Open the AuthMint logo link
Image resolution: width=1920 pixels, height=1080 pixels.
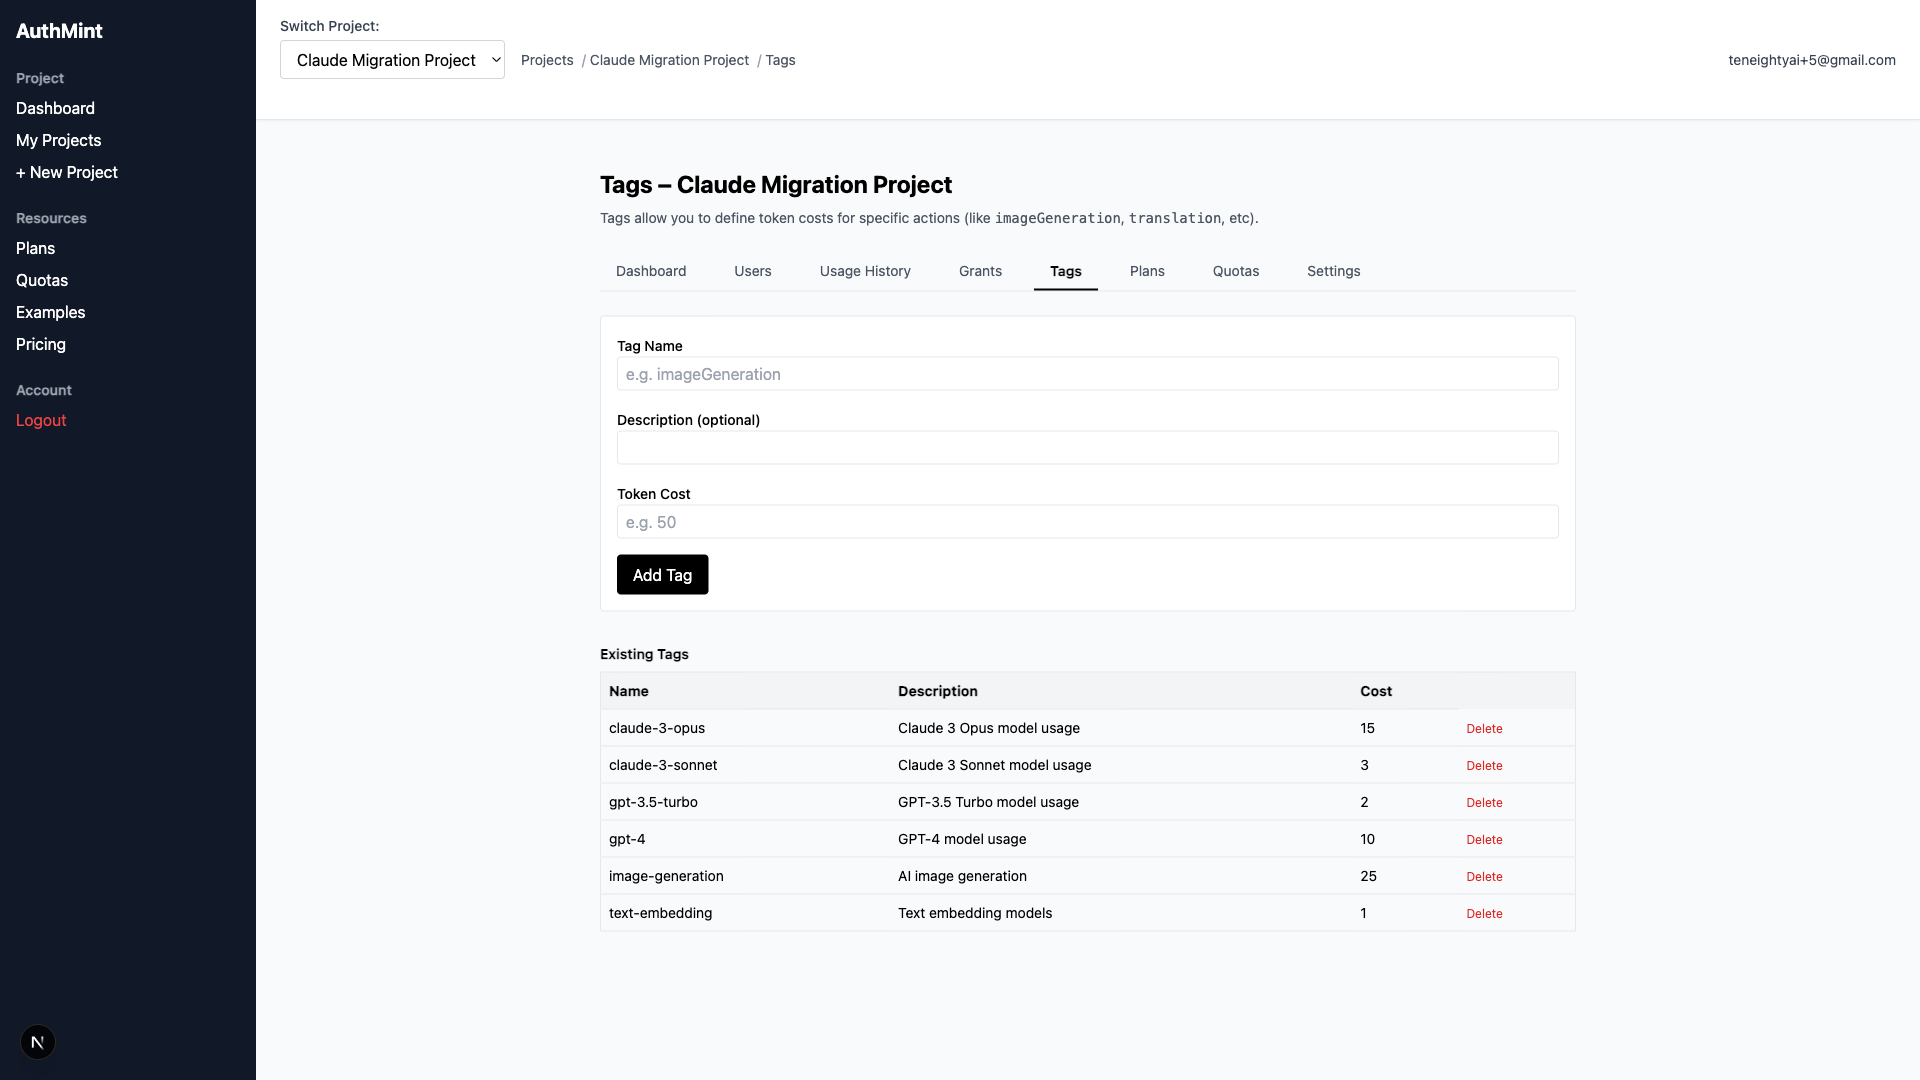59,31
